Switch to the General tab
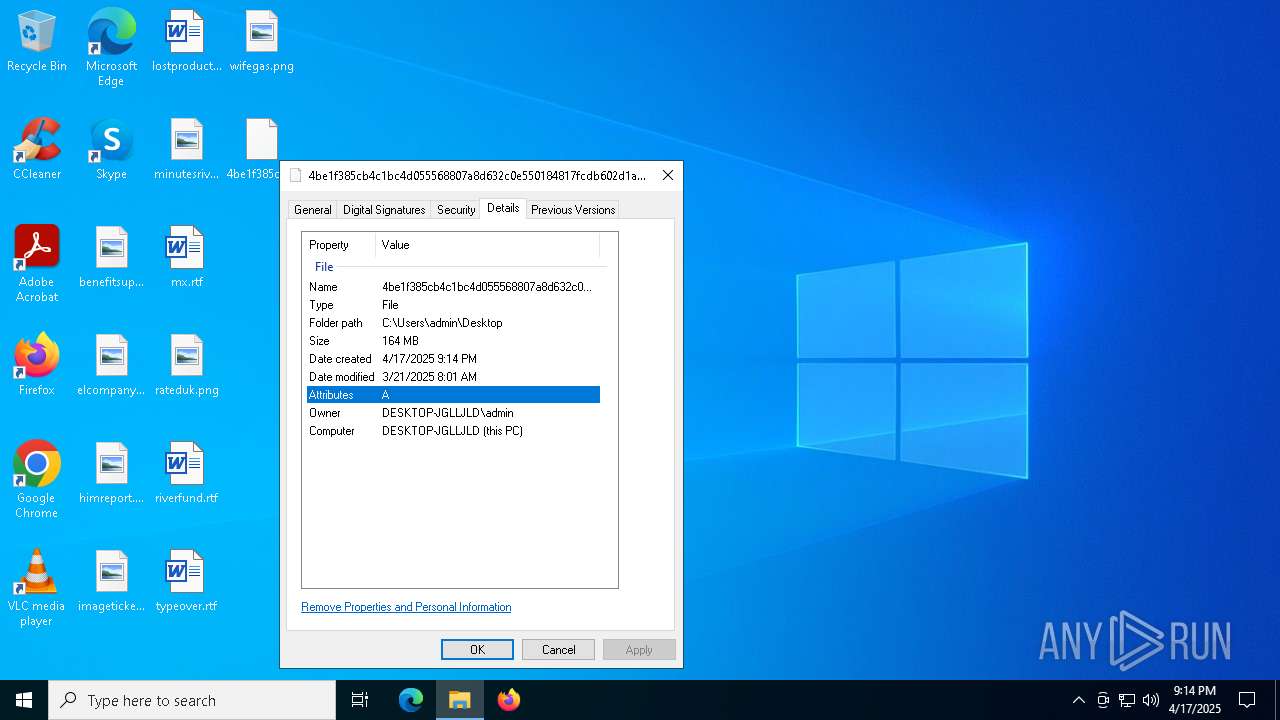 312,210
